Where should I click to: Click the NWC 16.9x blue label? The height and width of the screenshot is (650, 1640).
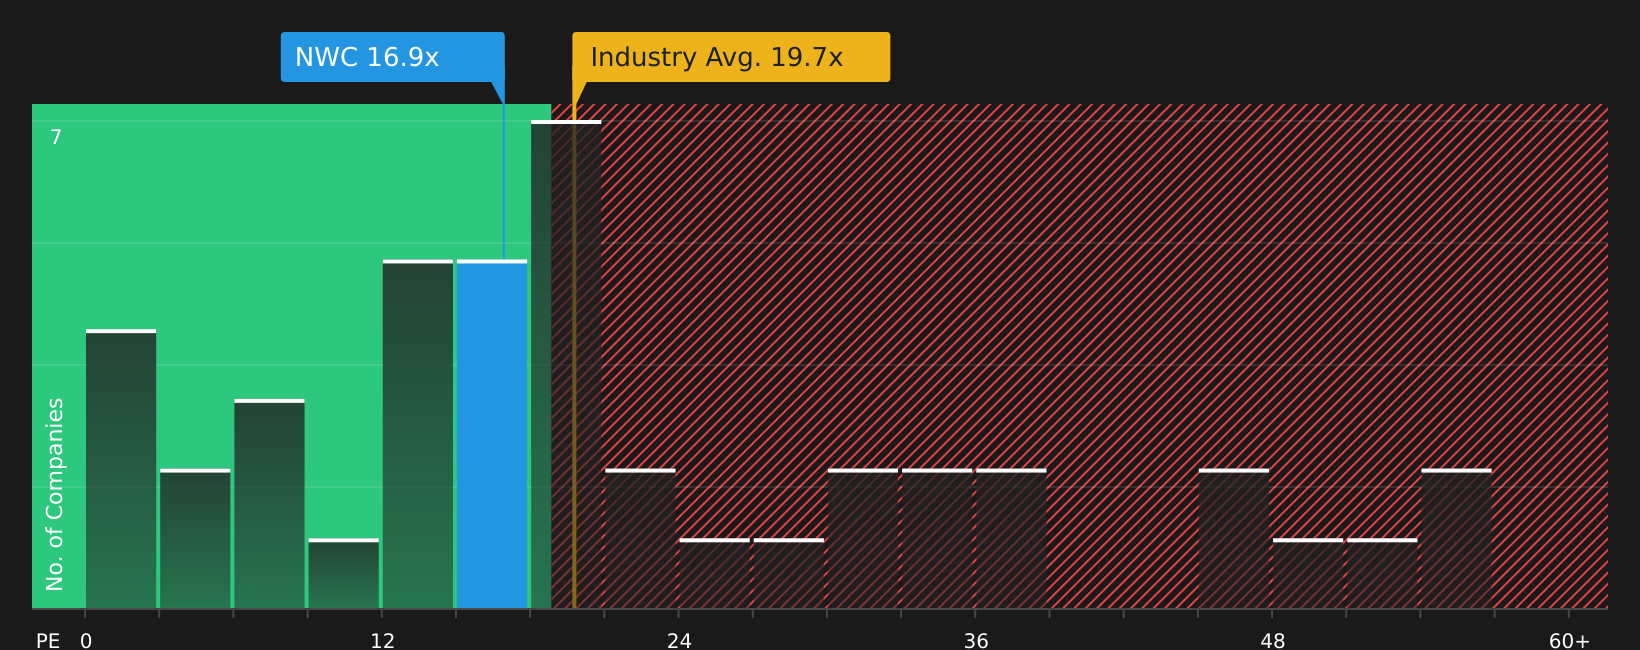tap(392, 57)
